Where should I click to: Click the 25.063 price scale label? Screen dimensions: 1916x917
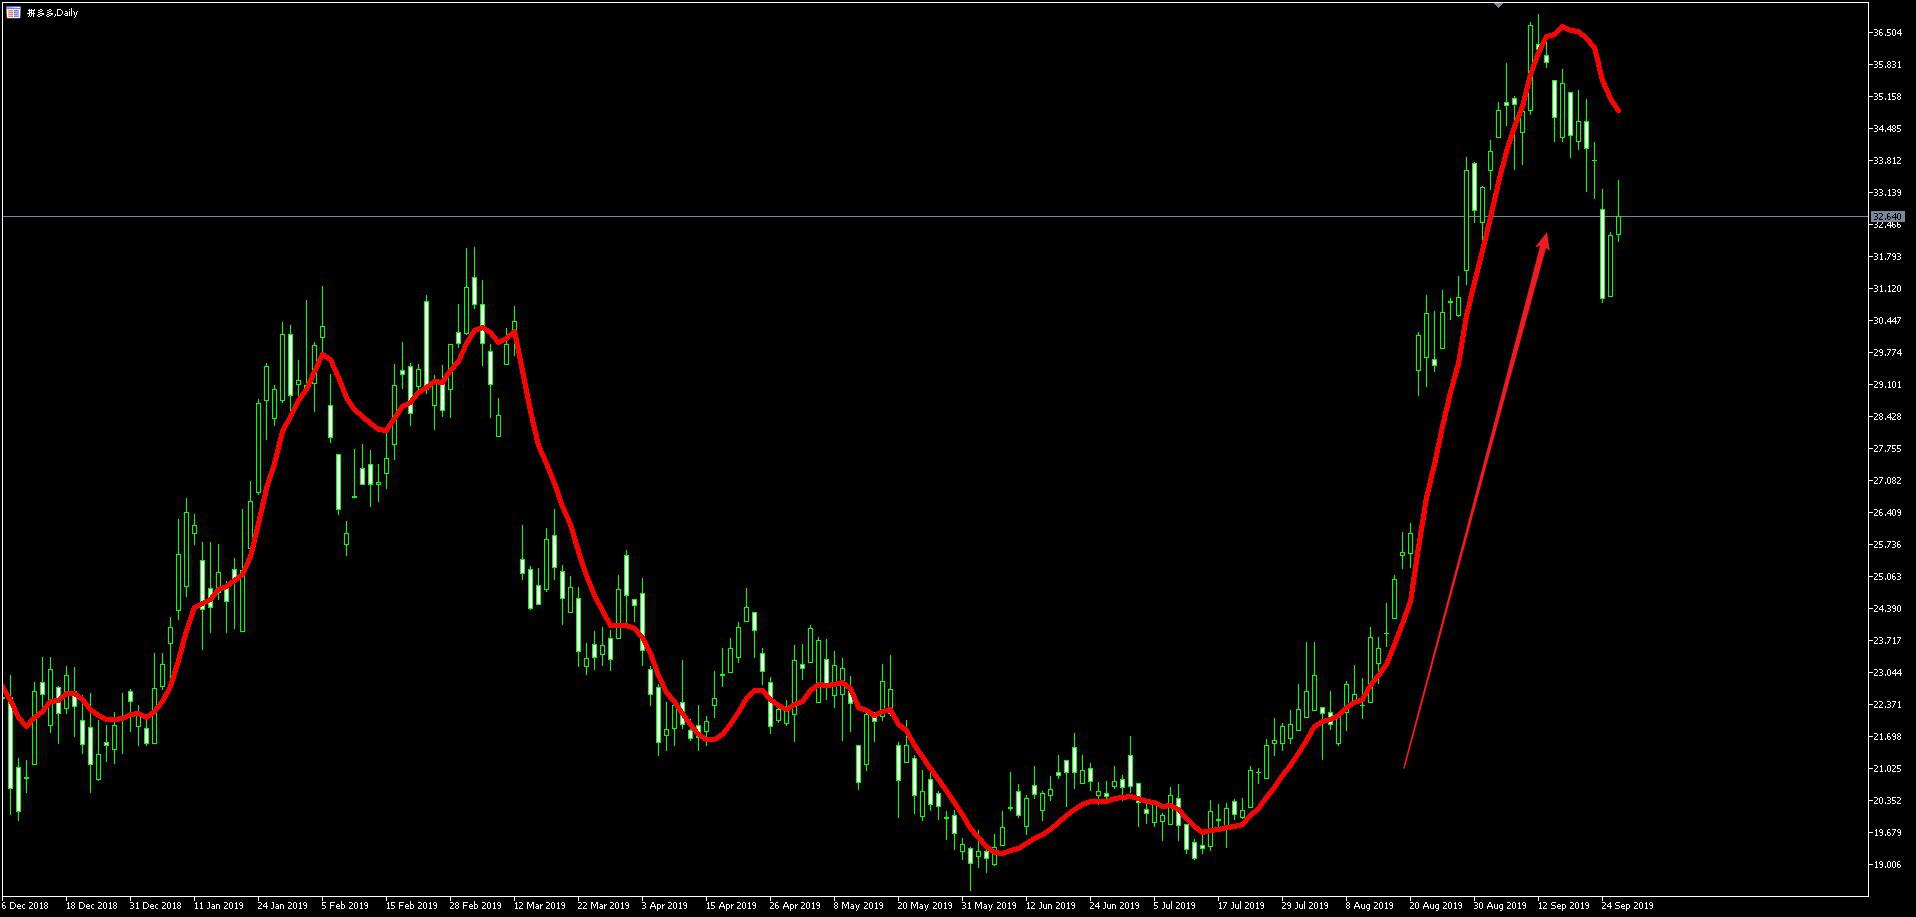(1887, 577)
